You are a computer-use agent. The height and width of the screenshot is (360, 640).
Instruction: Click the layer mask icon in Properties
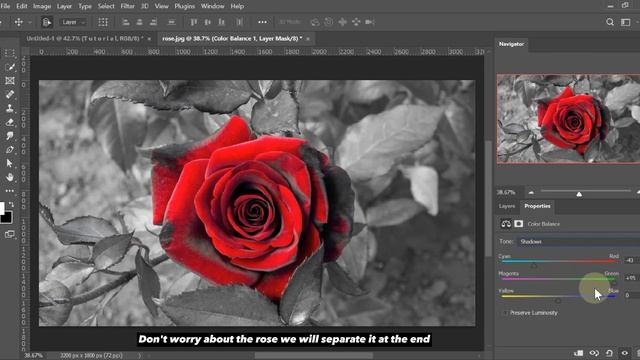click(x=519, y=224)
